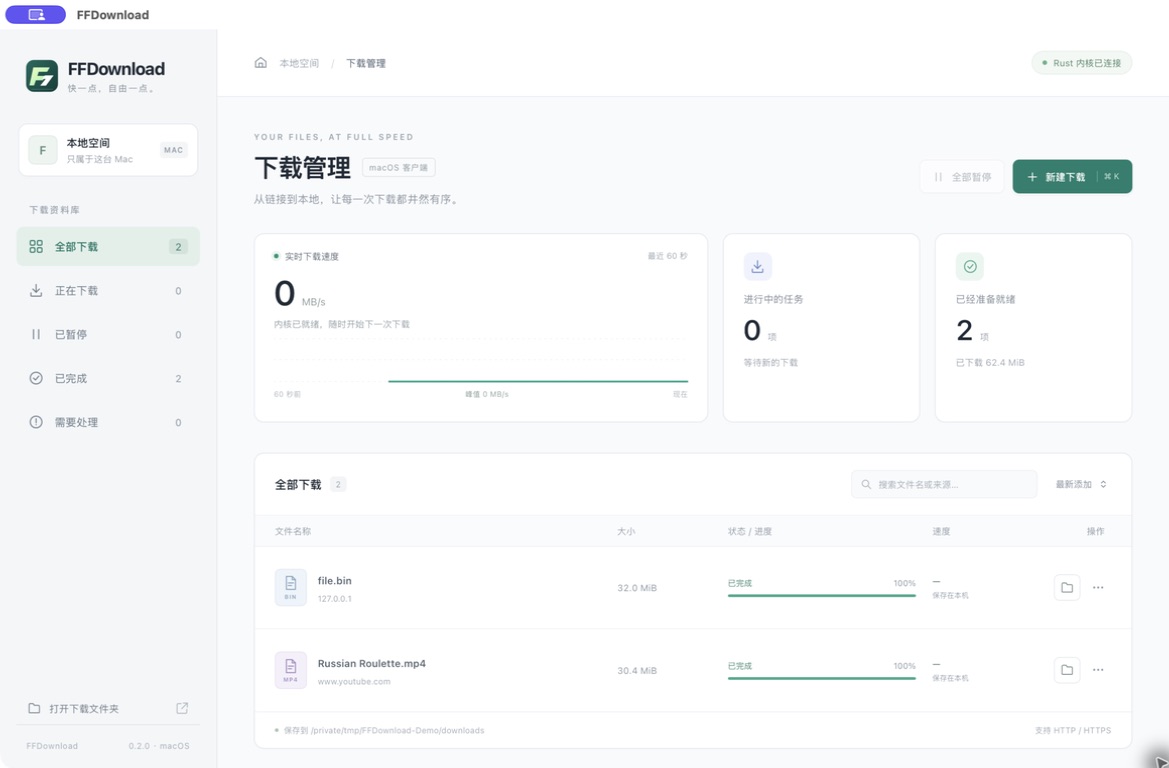
Task: Click 峰值 0 MB/s under the graph
Action: (x=487, y=394)
